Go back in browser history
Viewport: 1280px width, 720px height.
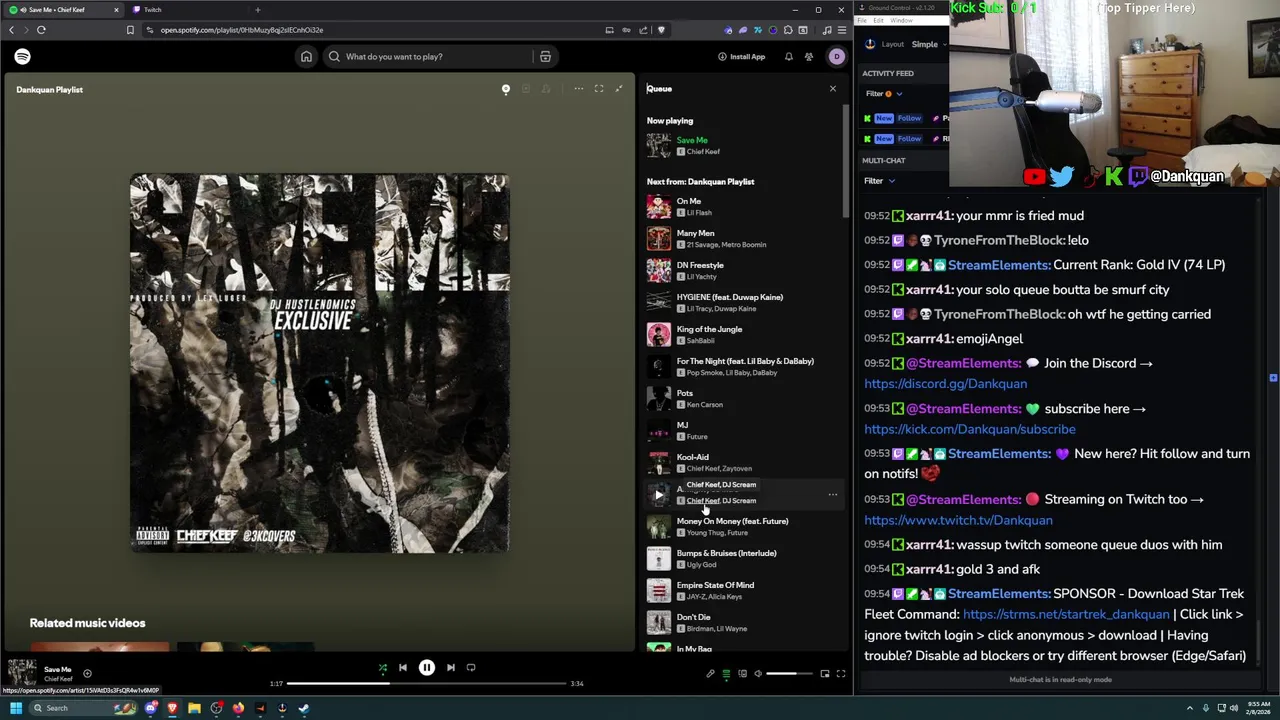pyautogui.click(x=11, y=30)
